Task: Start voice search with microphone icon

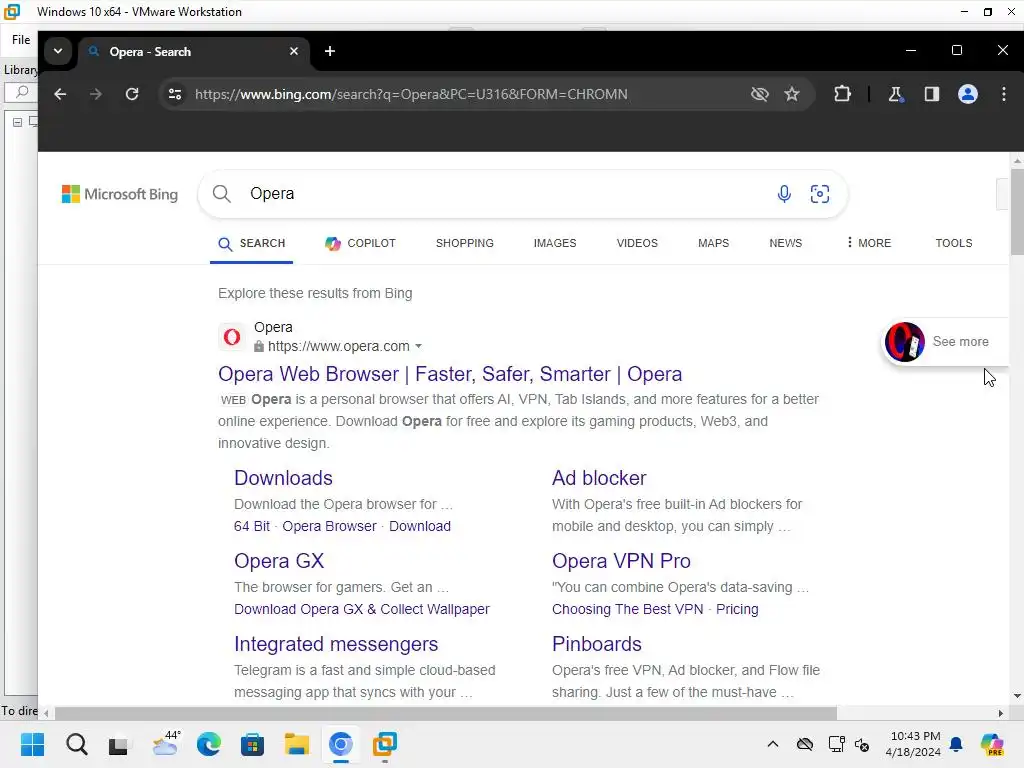Action: (784, 194)
